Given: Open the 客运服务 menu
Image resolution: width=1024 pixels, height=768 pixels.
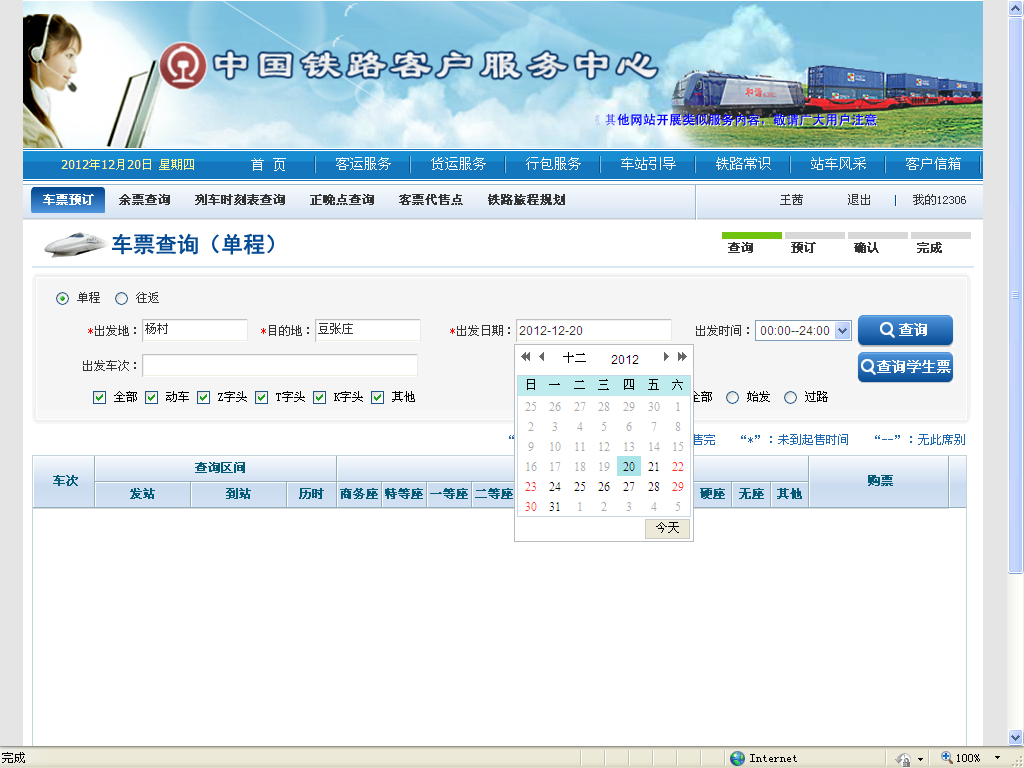Looking at the screenshot, I should [363, 164].
